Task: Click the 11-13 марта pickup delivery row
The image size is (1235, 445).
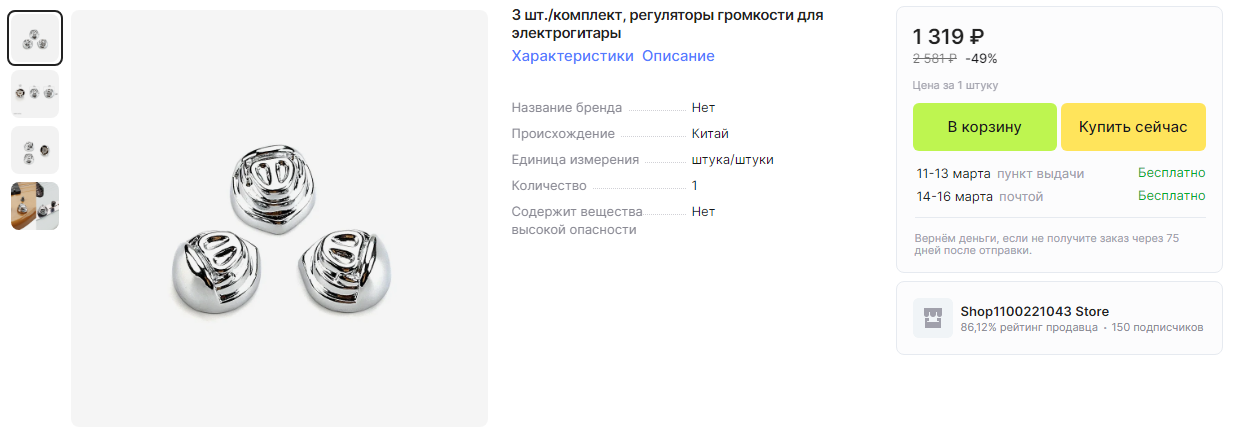Action: pyautogui.click(x=1060, y=173)
